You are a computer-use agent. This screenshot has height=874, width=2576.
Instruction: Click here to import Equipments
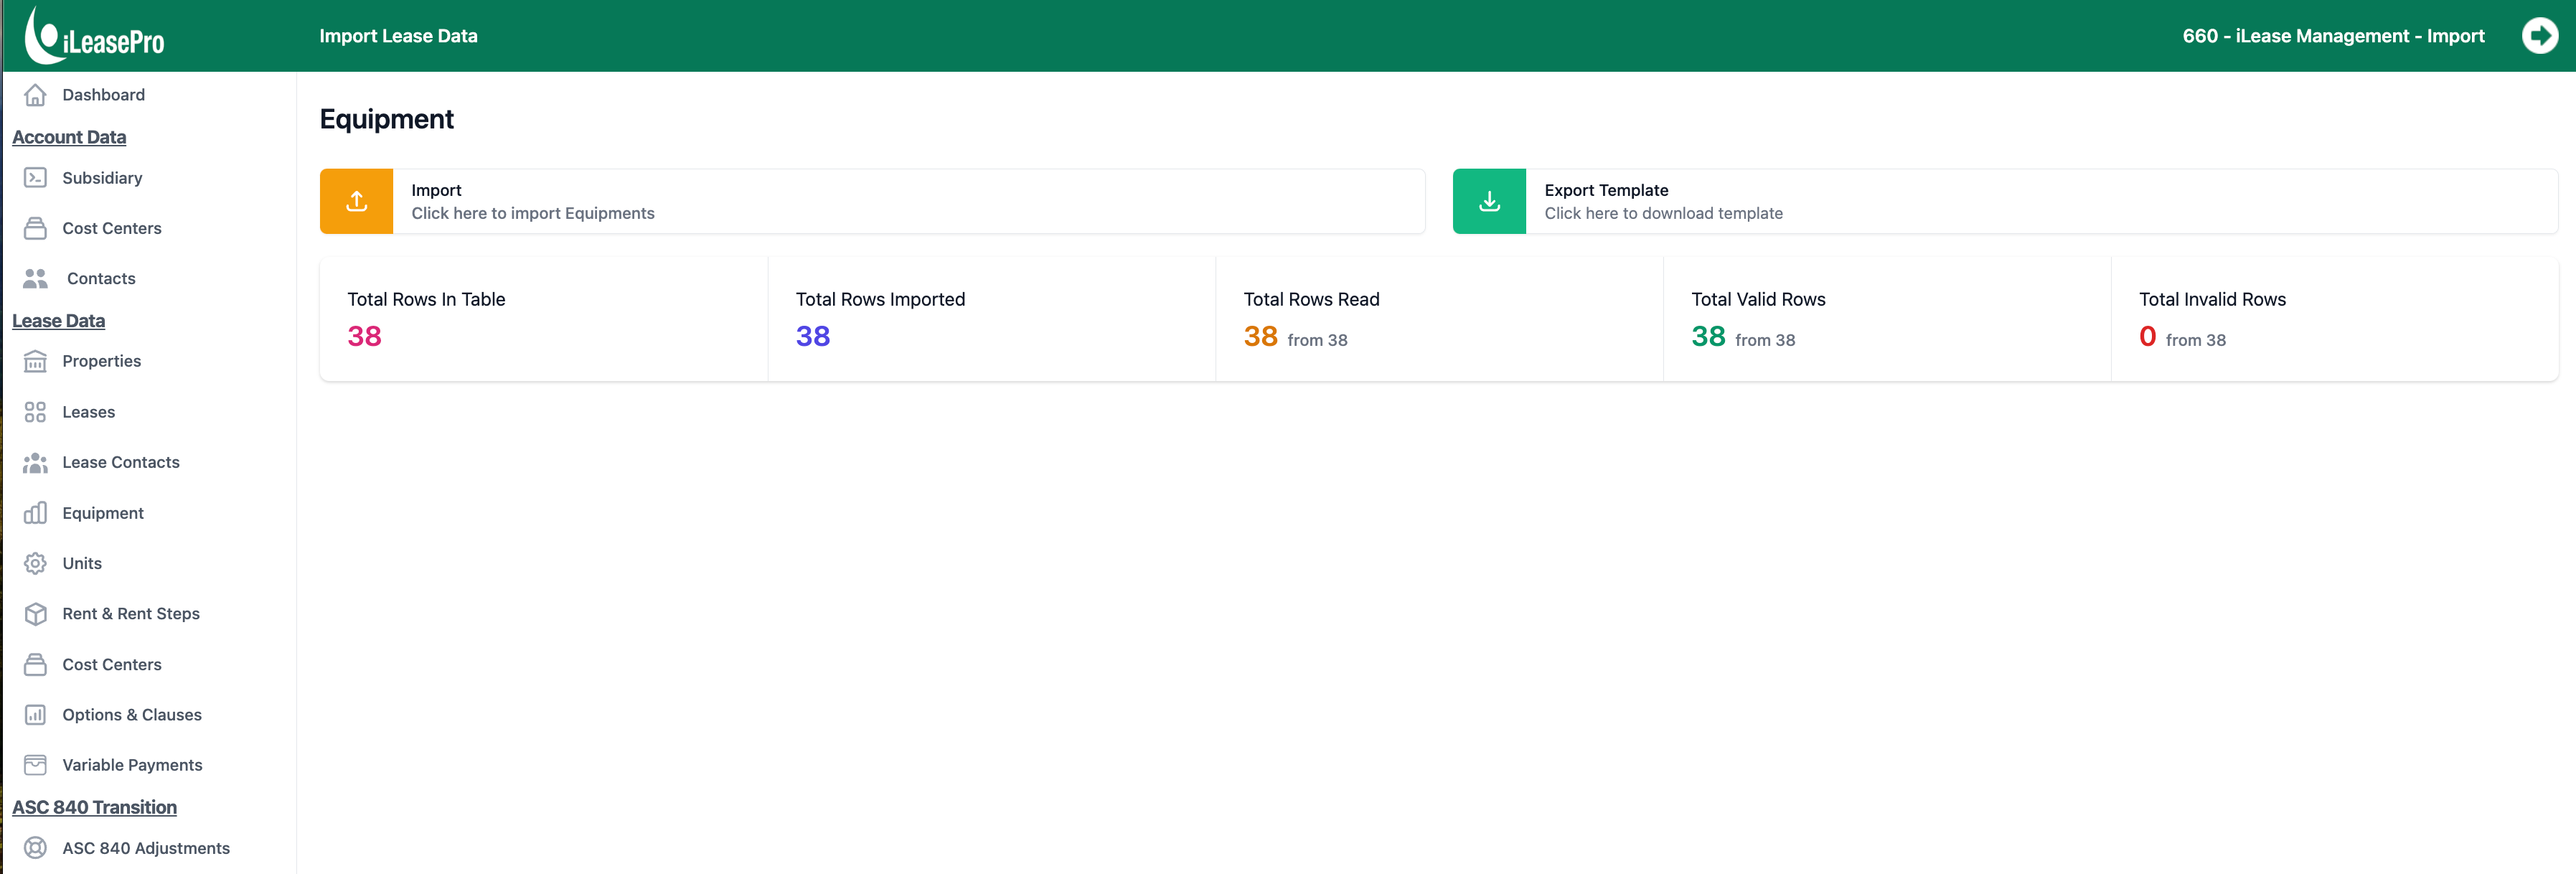click(533, 213)
